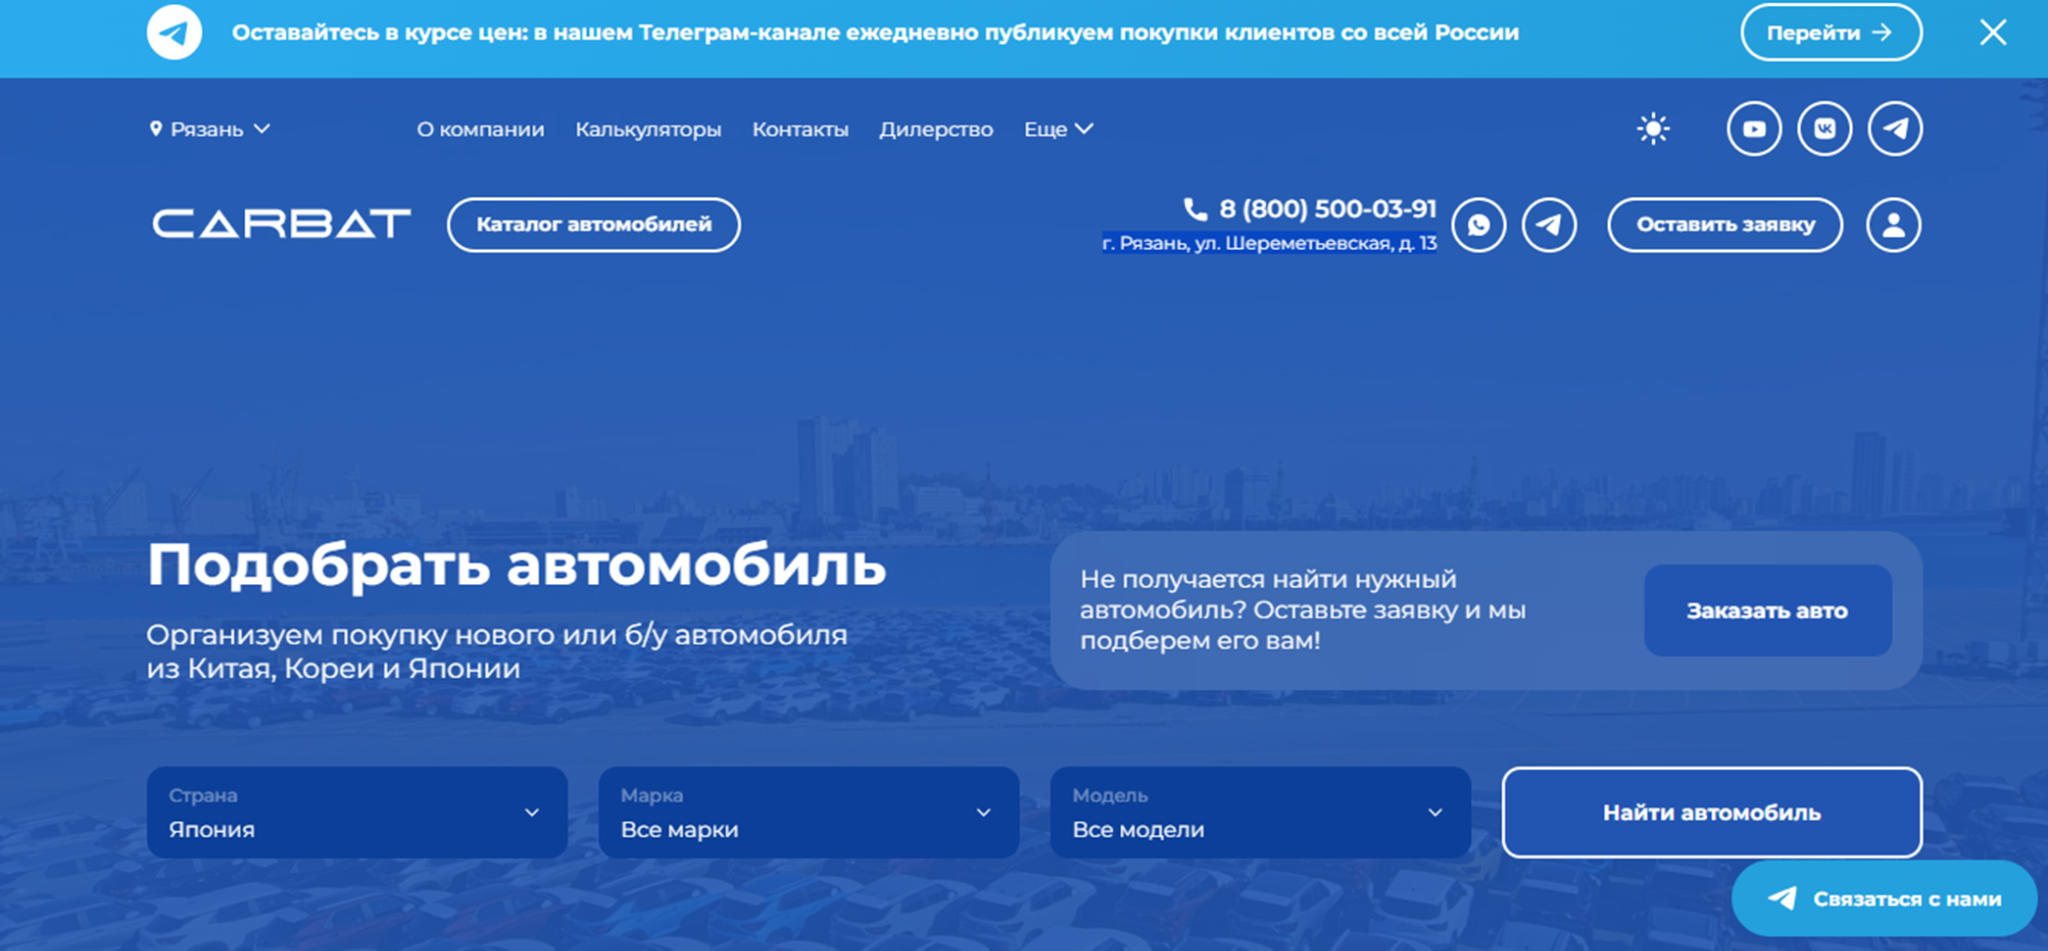
Task: Open the Telegram icon in the top navigation
Action: tap(1895, 129)
